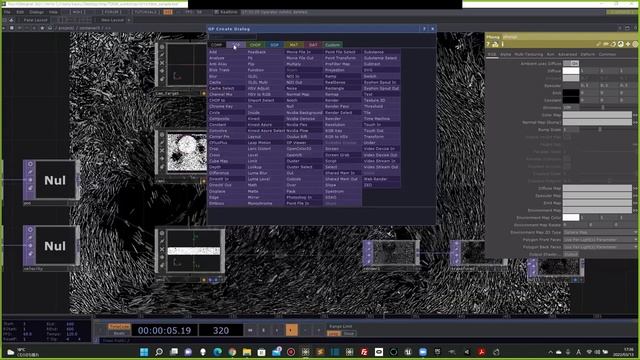Click the Normal Map (Bump) field
Screen dimensions: 640x360
click(x=597, y=122)
